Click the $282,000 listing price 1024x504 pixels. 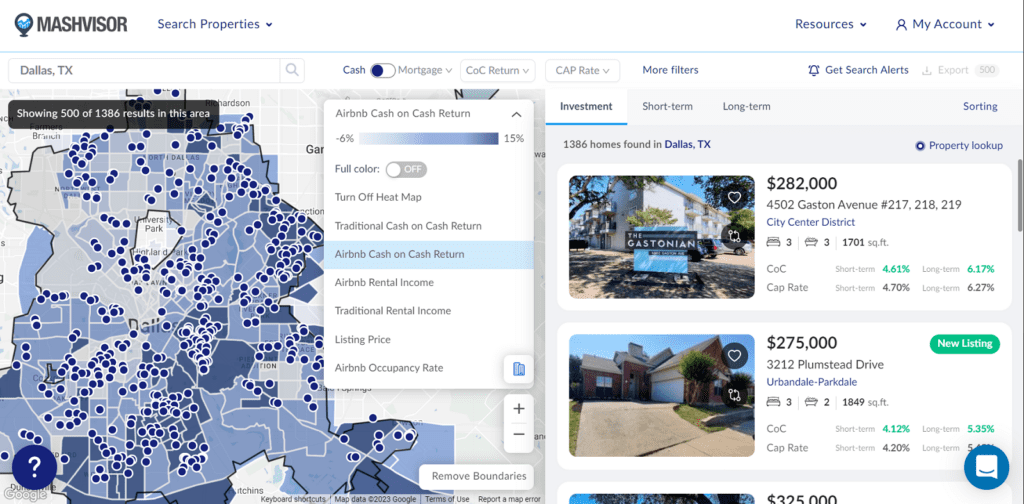[801, 183]
